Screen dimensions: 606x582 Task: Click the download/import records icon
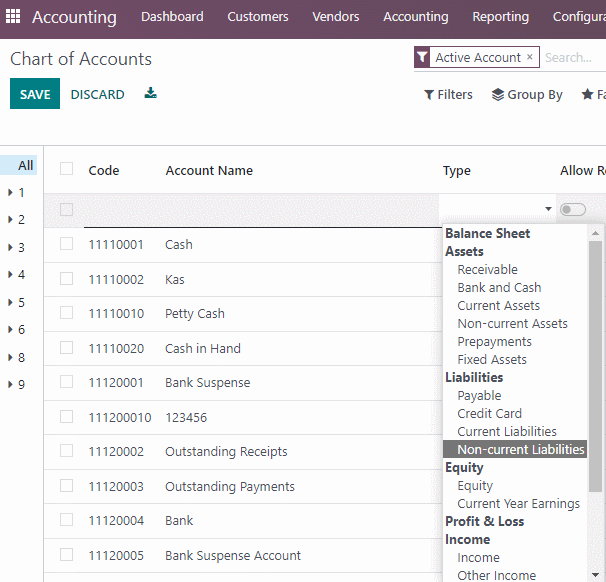click(x=150, y=93)
